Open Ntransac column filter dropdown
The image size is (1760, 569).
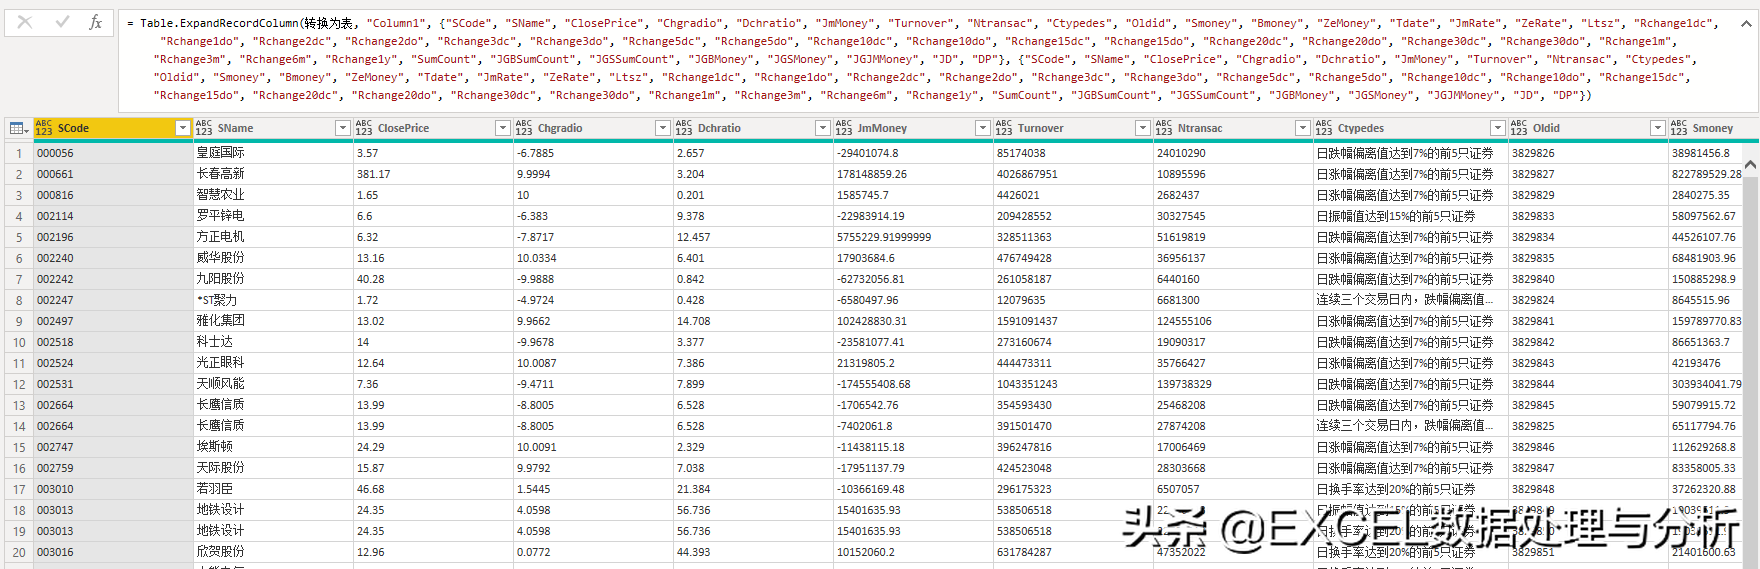(x=1303, y=128)
